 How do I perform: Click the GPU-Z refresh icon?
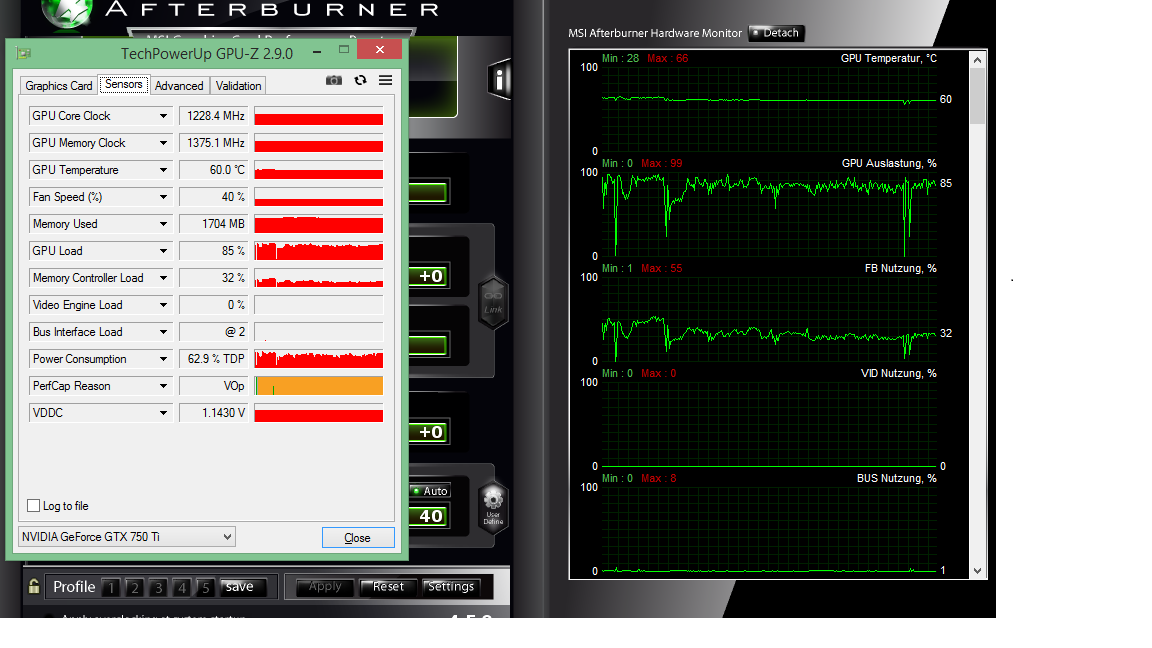(360, 80)
